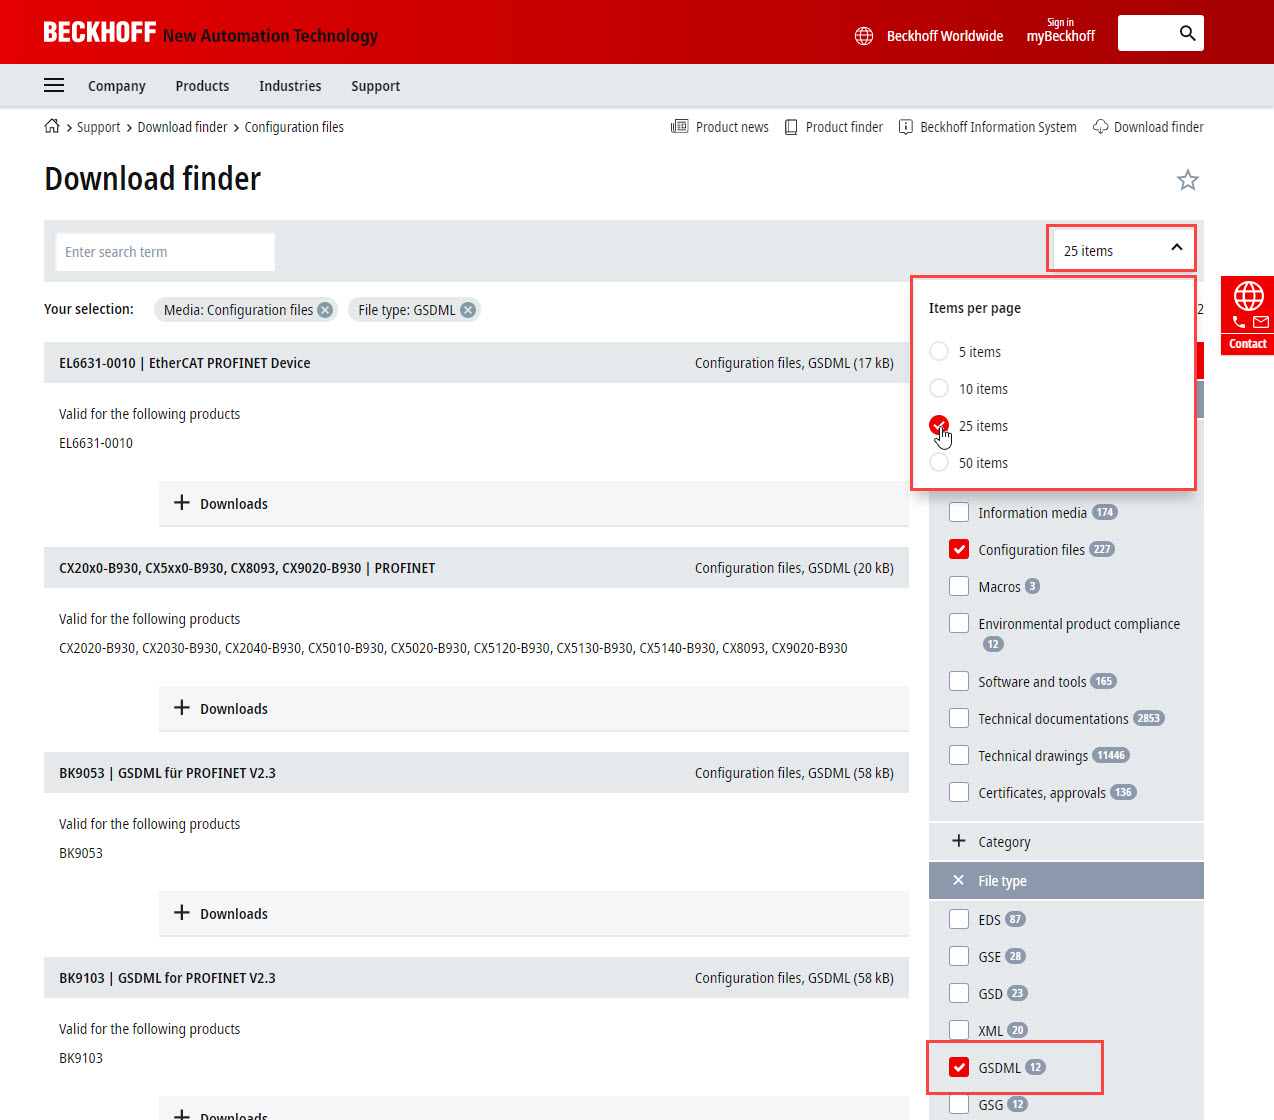
Task: Open the Products menu
Action: click(202, 86)
